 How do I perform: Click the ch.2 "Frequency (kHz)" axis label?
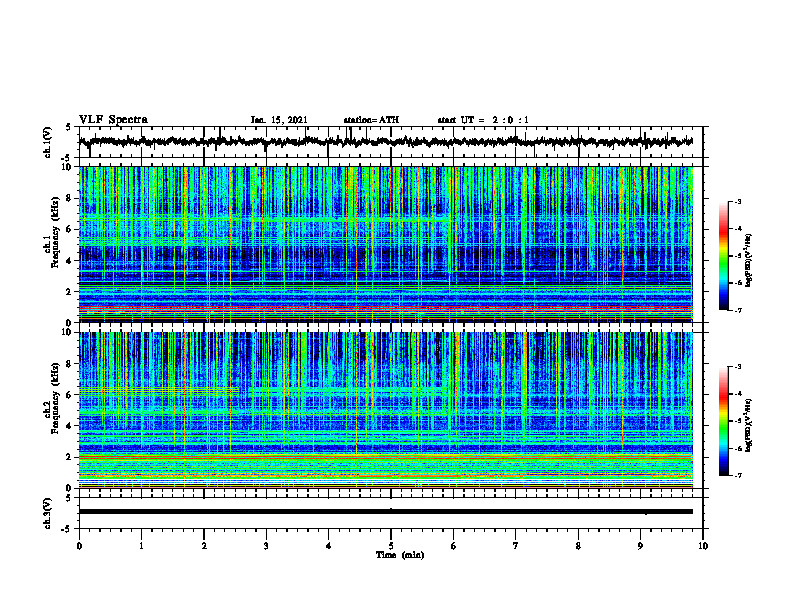point(54,398)
